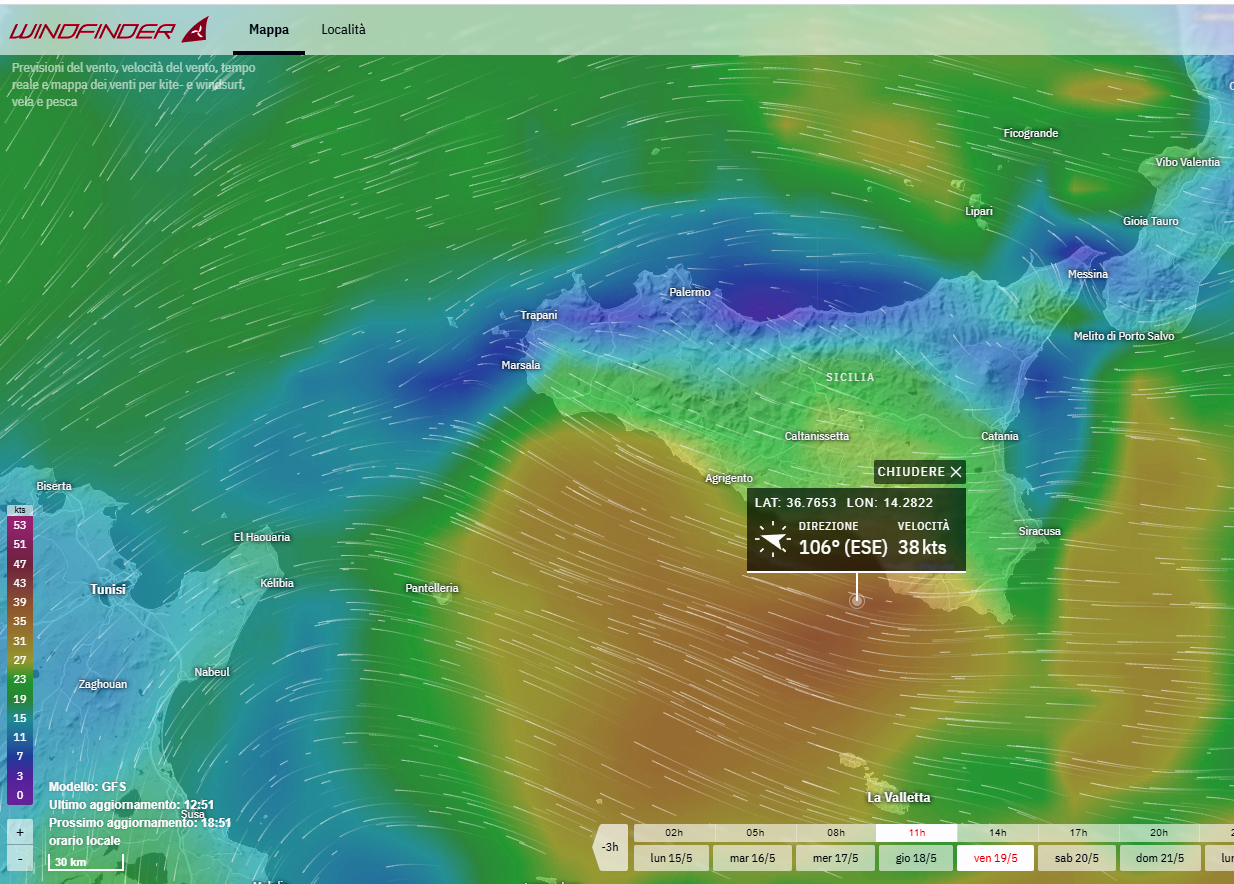Click the Kélibia map label
Screen dimensions: 1234x884
277,582
